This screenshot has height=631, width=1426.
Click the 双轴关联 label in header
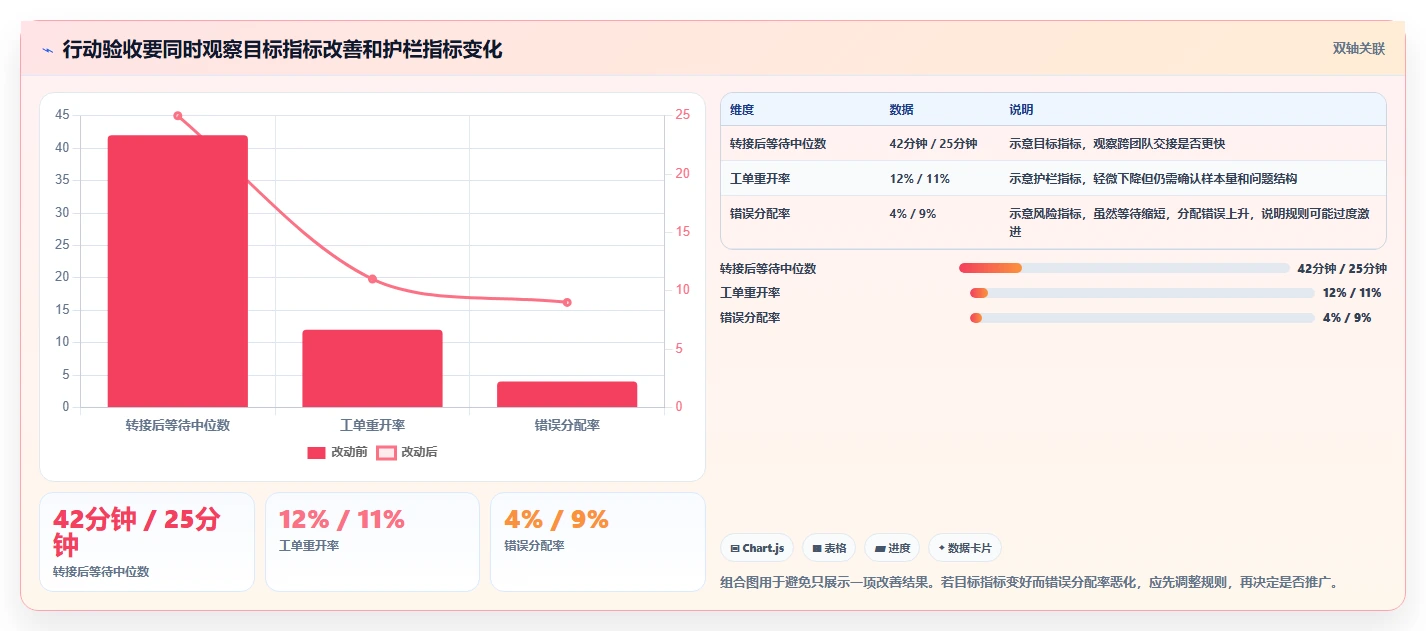coord(1359,49)
